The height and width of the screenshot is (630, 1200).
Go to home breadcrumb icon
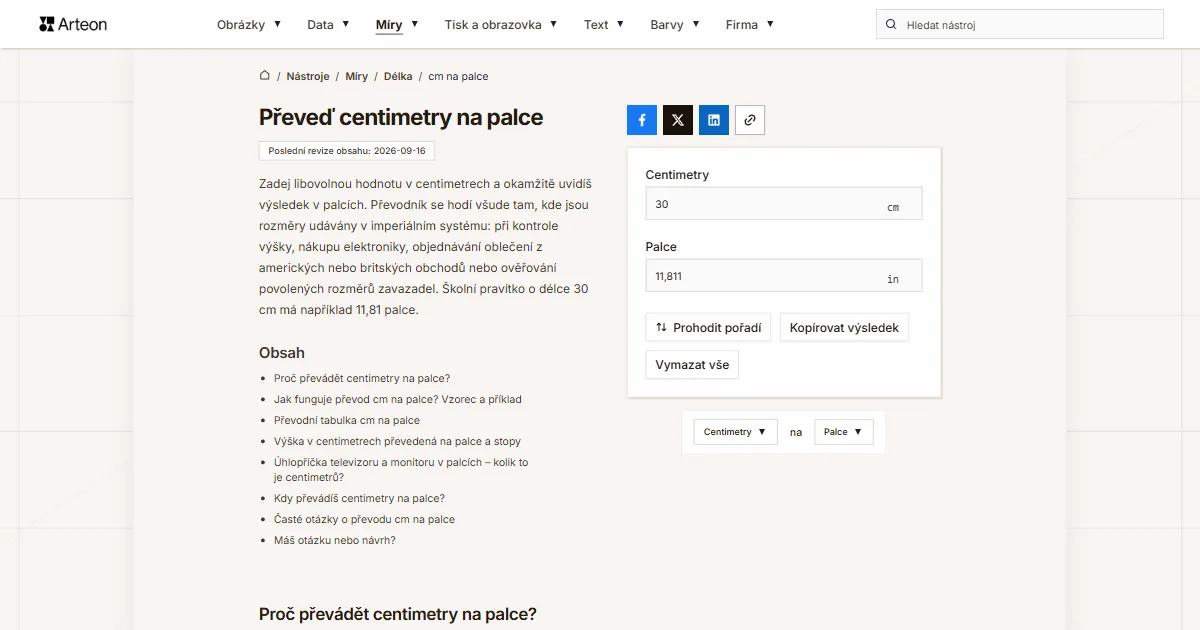(x=265, y=75)
